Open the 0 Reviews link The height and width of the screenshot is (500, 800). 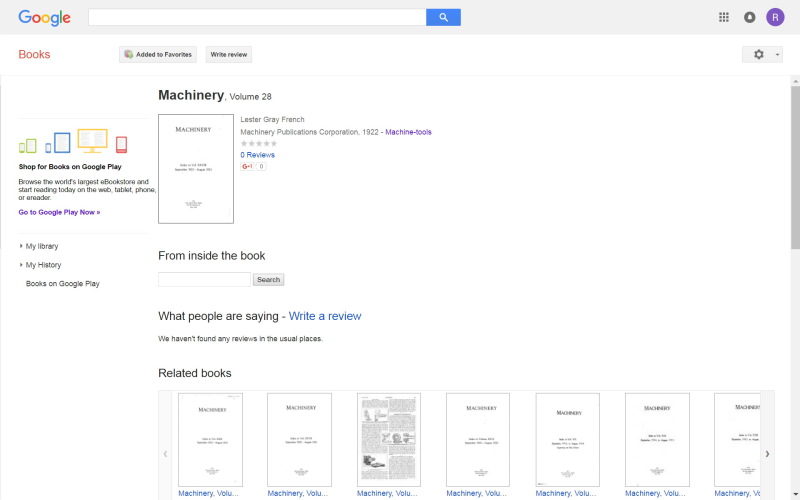tap(258, 155)
